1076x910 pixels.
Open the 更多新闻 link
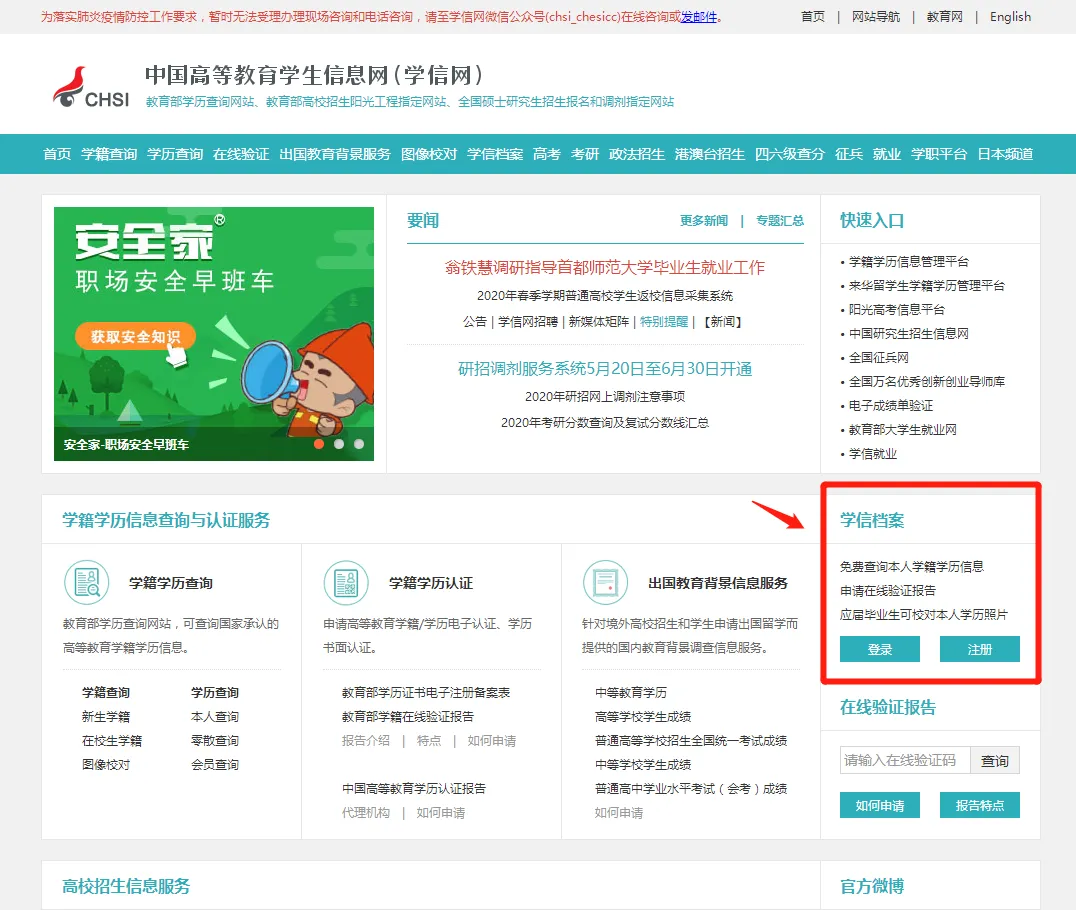(703, 220)
